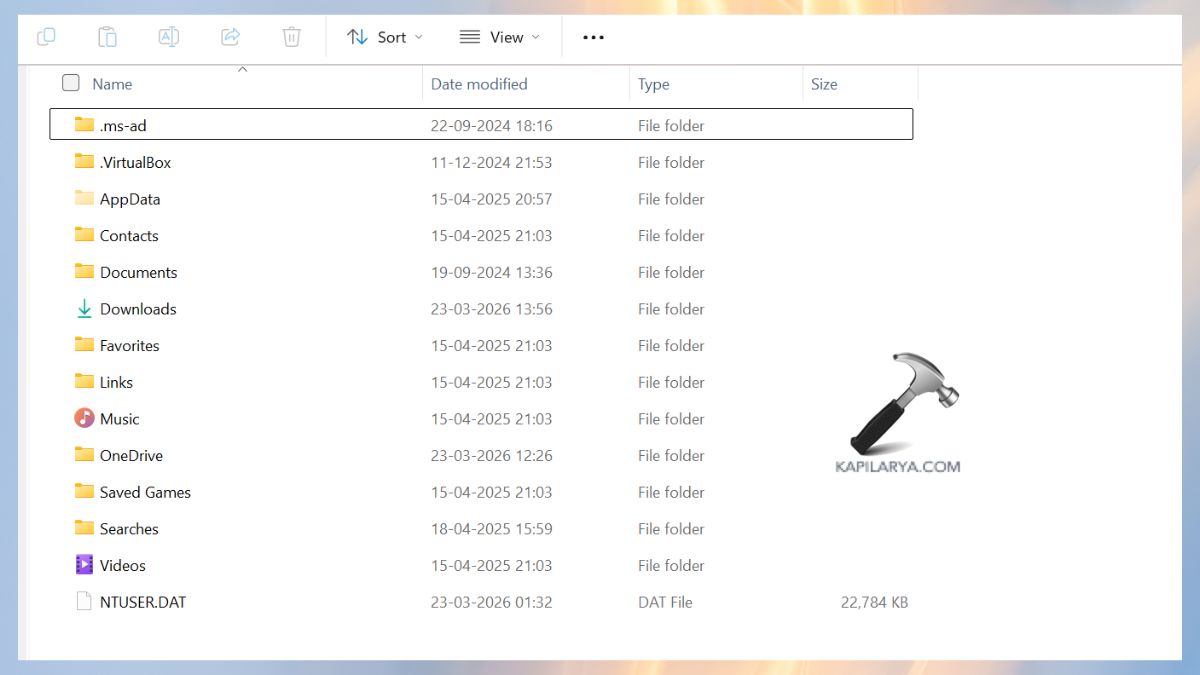Sort files by the Size column header
This screenshot has height=675, width=1200.
pos(824,84)
